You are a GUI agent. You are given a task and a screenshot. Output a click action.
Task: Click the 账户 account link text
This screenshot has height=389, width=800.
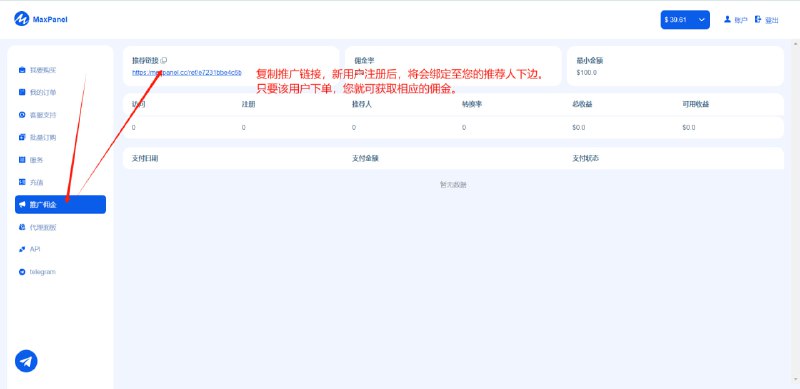741,20
